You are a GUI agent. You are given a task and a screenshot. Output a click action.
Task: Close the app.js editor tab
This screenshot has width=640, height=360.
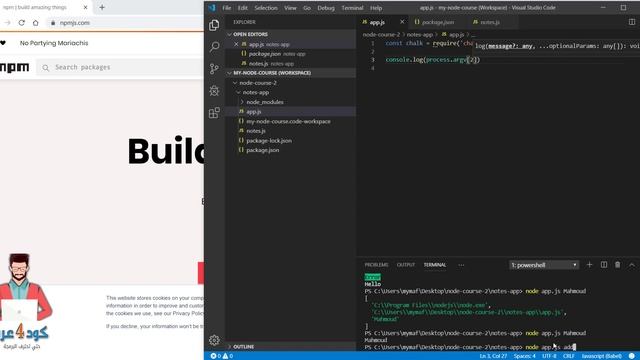click(x=402, y=22)
